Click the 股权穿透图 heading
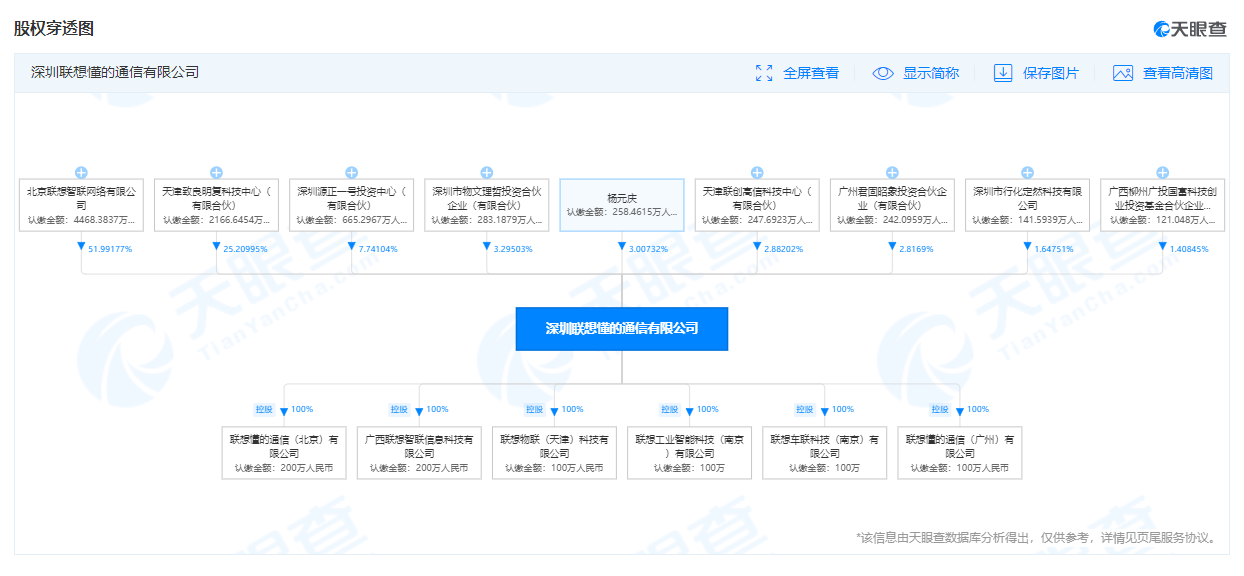Viewport: 1244px width, 576px height. tap(54, 28)
